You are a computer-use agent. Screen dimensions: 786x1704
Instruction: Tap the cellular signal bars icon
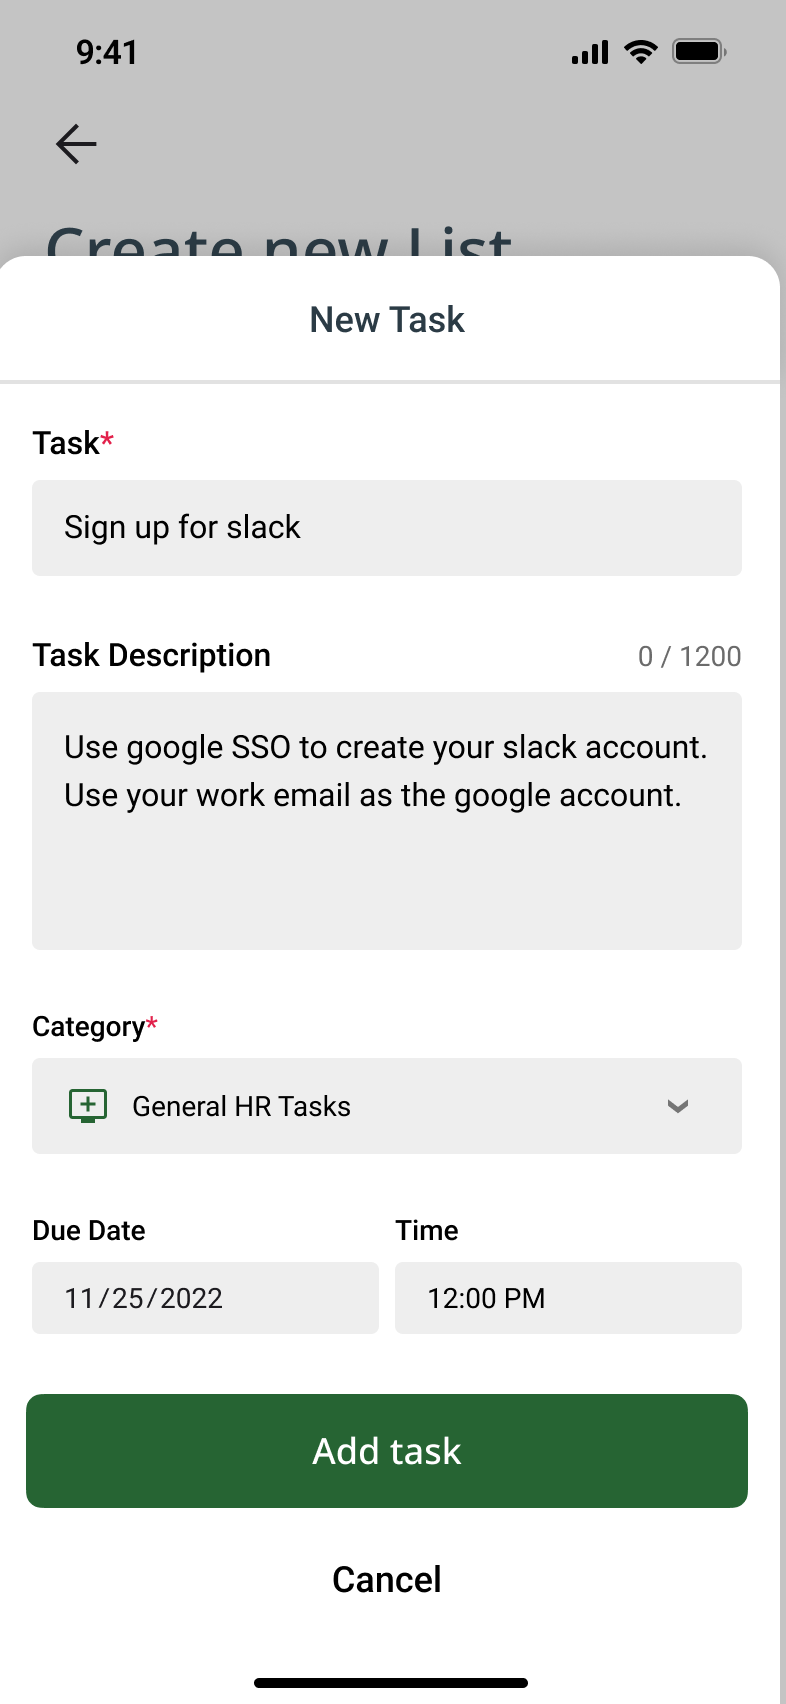[590, 53]
